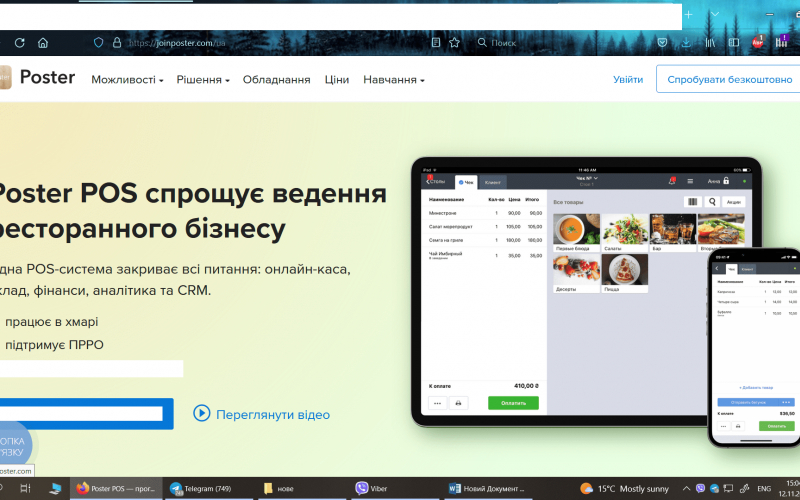Expand the Навчання menu
800x500 pixels.
393,80
